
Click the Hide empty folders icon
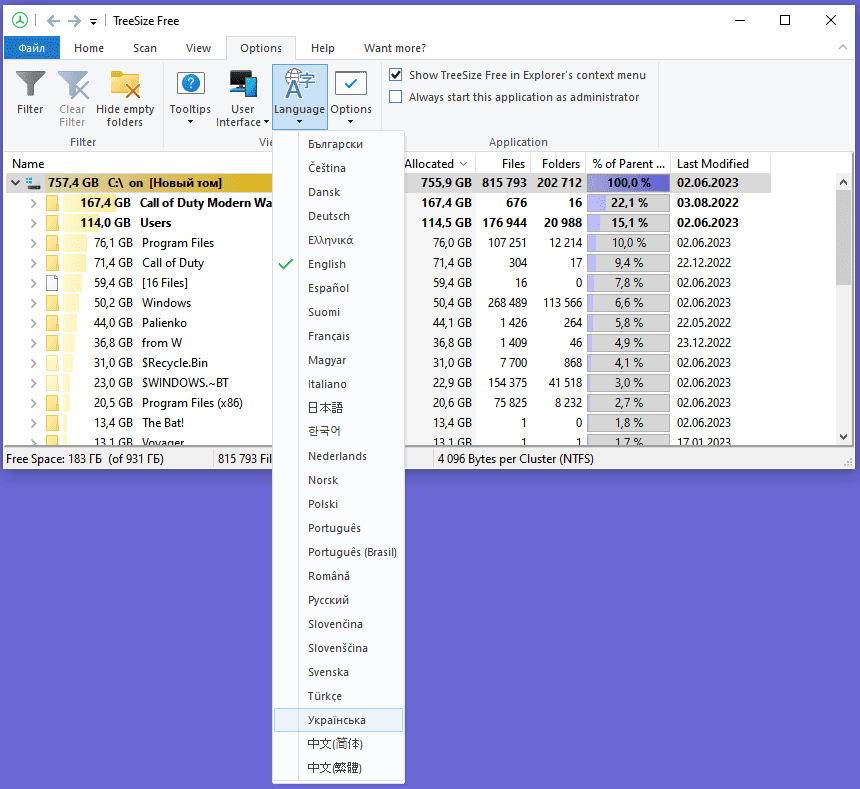tap(125, 85)
